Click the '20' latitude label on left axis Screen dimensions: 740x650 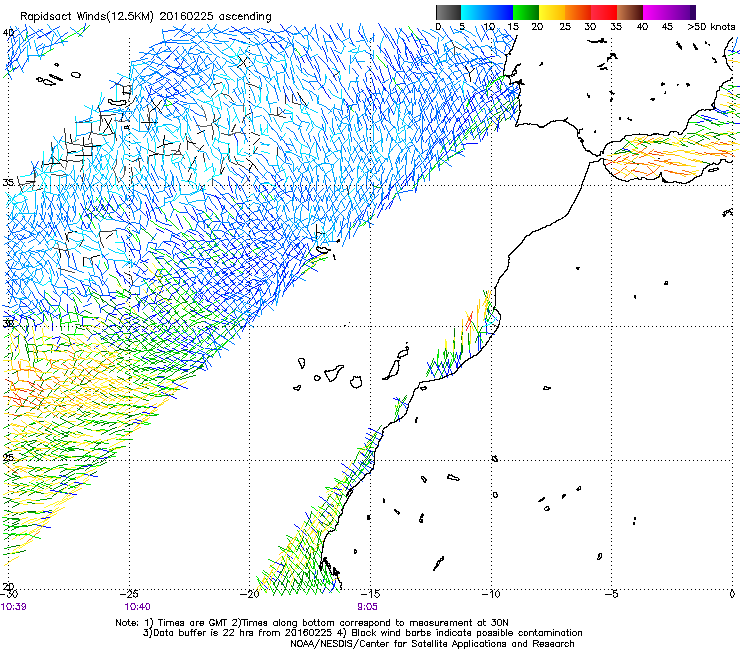pos(8,587)
